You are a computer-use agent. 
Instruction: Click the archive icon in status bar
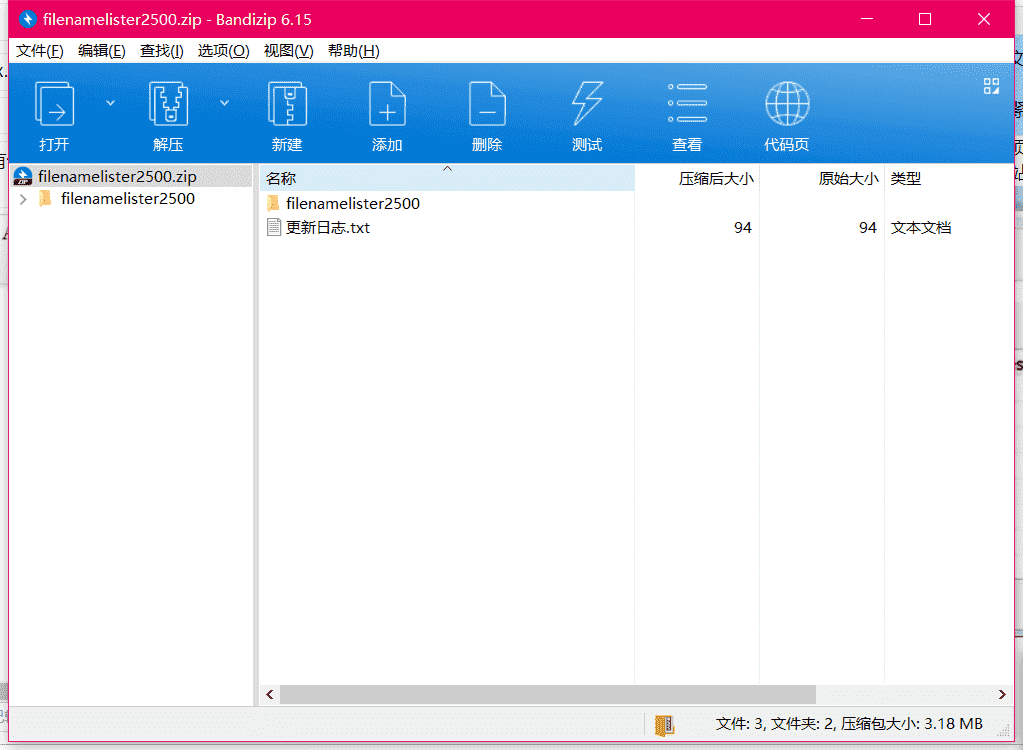[664, 725]
